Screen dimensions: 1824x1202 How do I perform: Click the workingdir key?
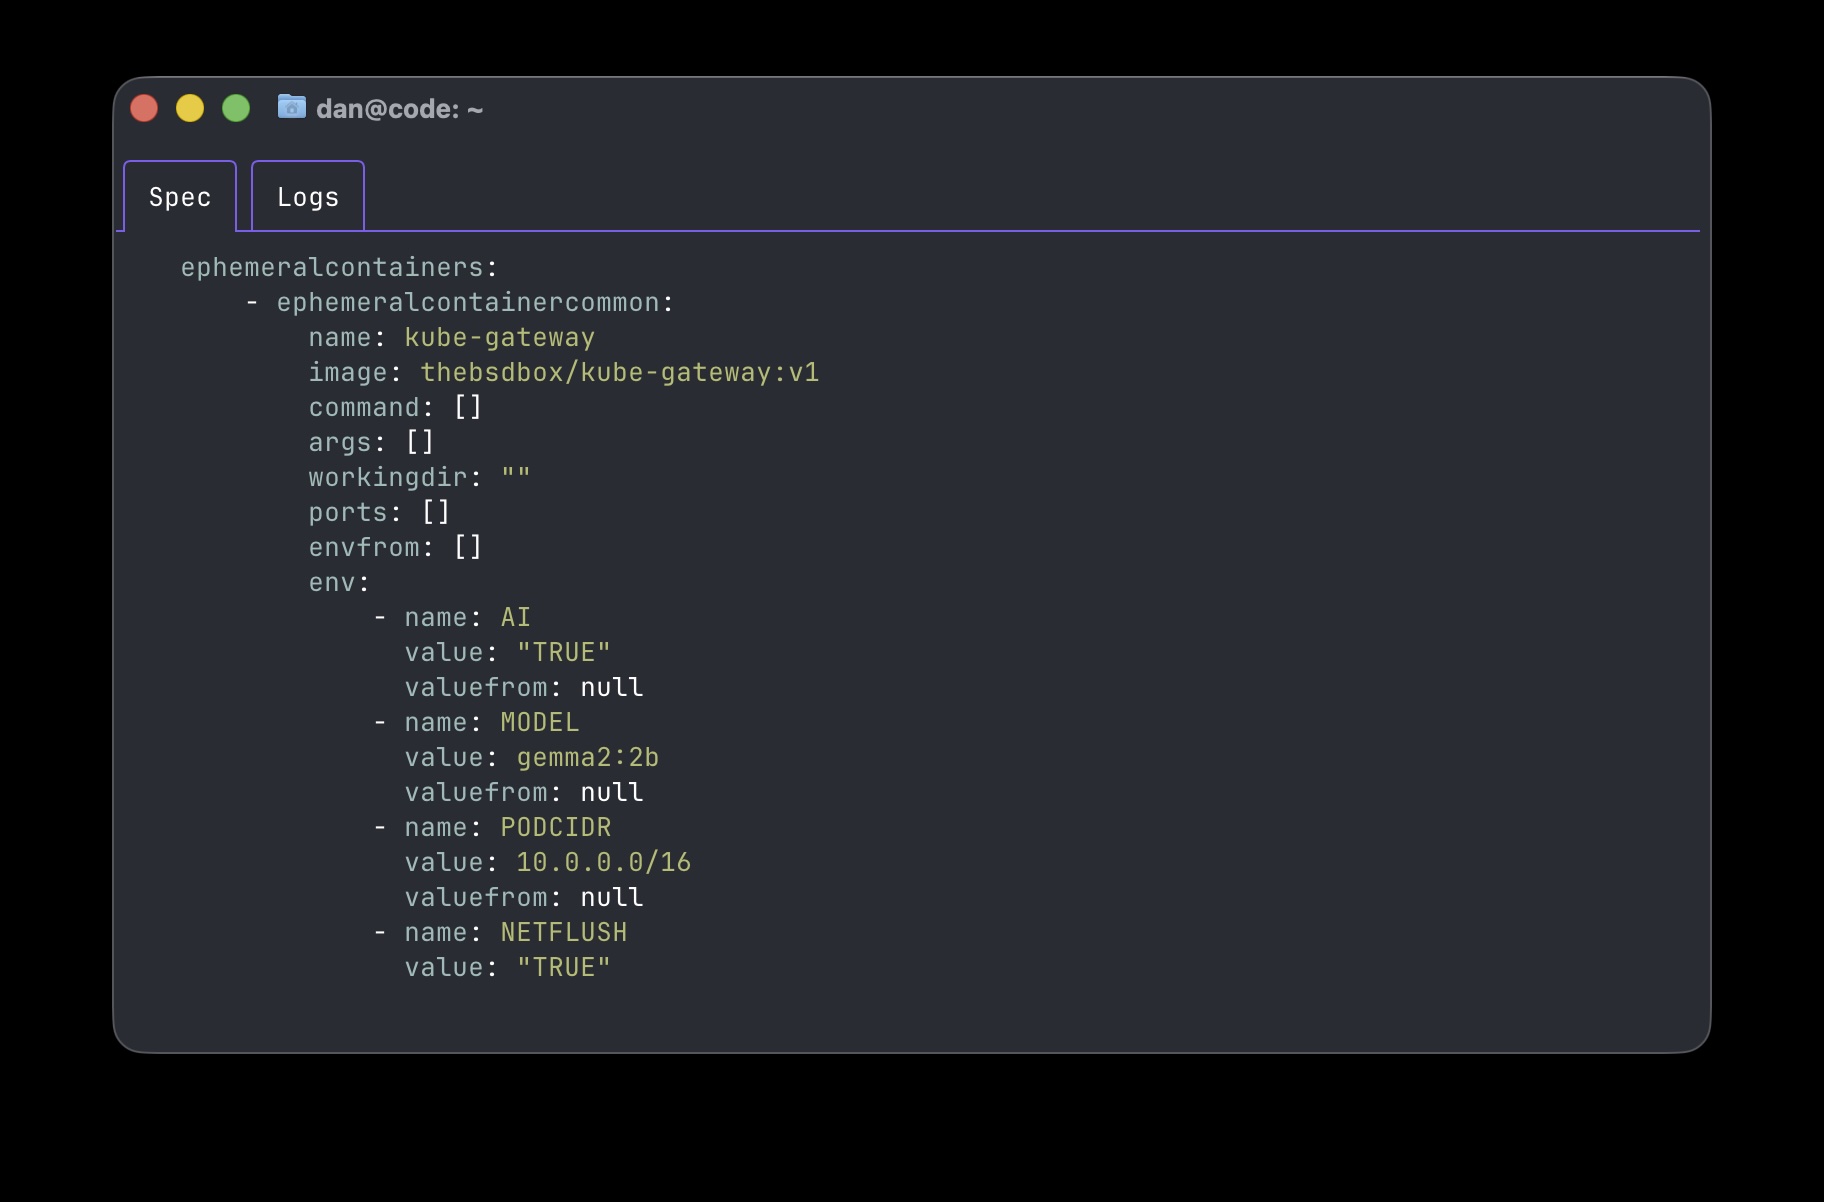tap(387, 478)
